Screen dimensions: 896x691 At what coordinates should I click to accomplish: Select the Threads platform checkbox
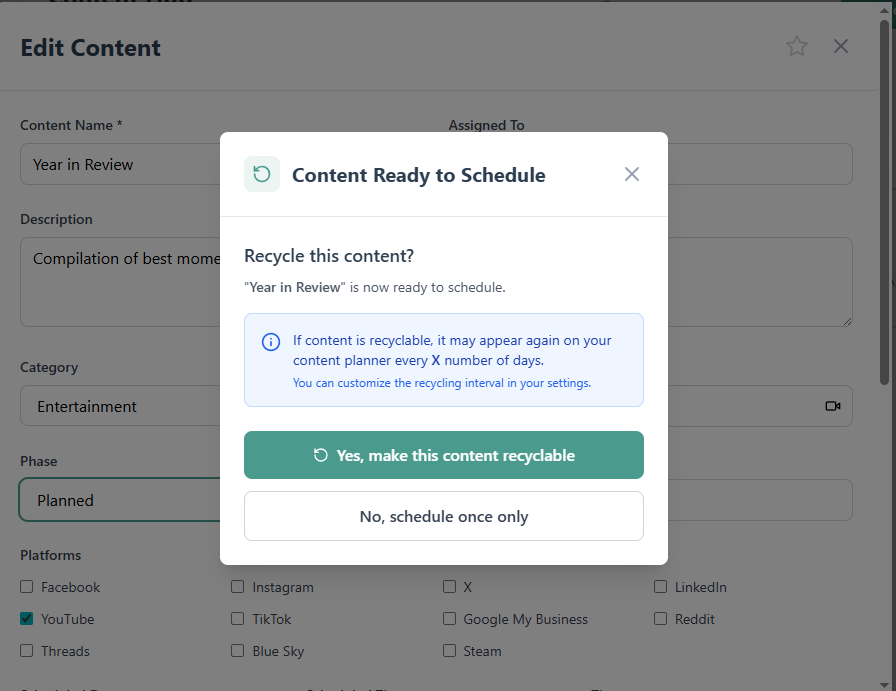(x=27, y=651)
